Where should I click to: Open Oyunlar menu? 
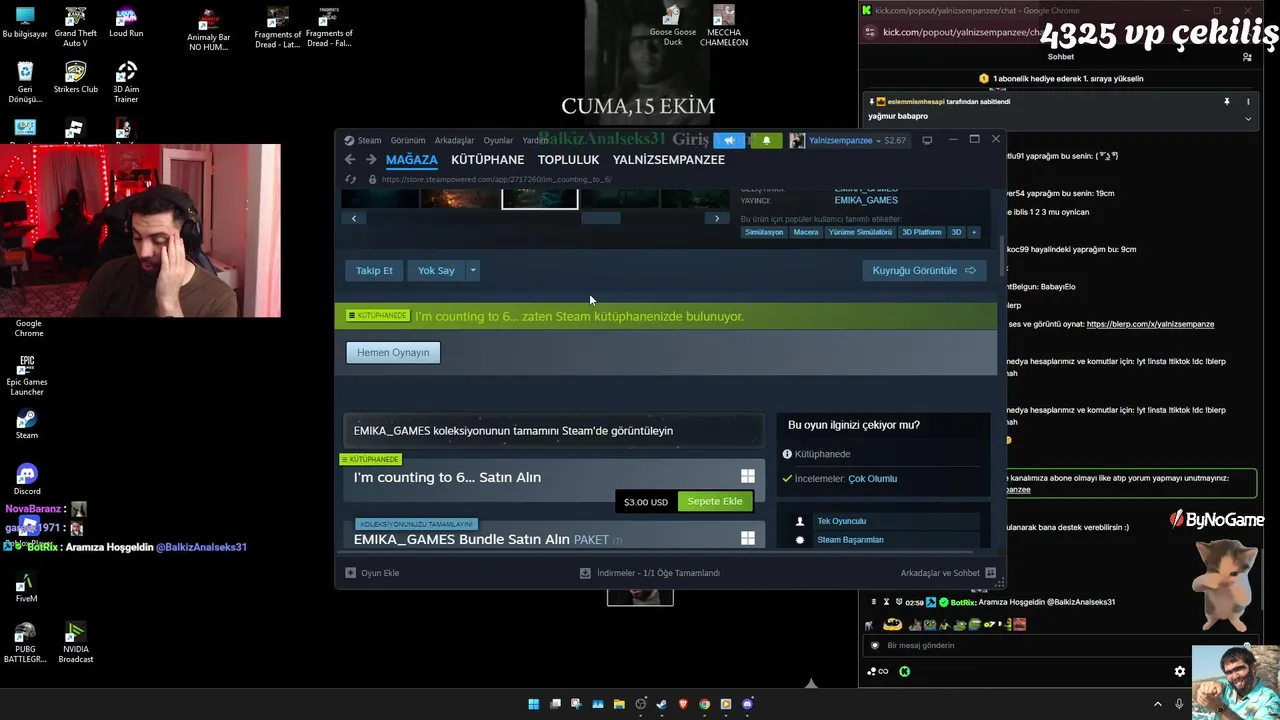pyautogui.click(x=498, y=141)
